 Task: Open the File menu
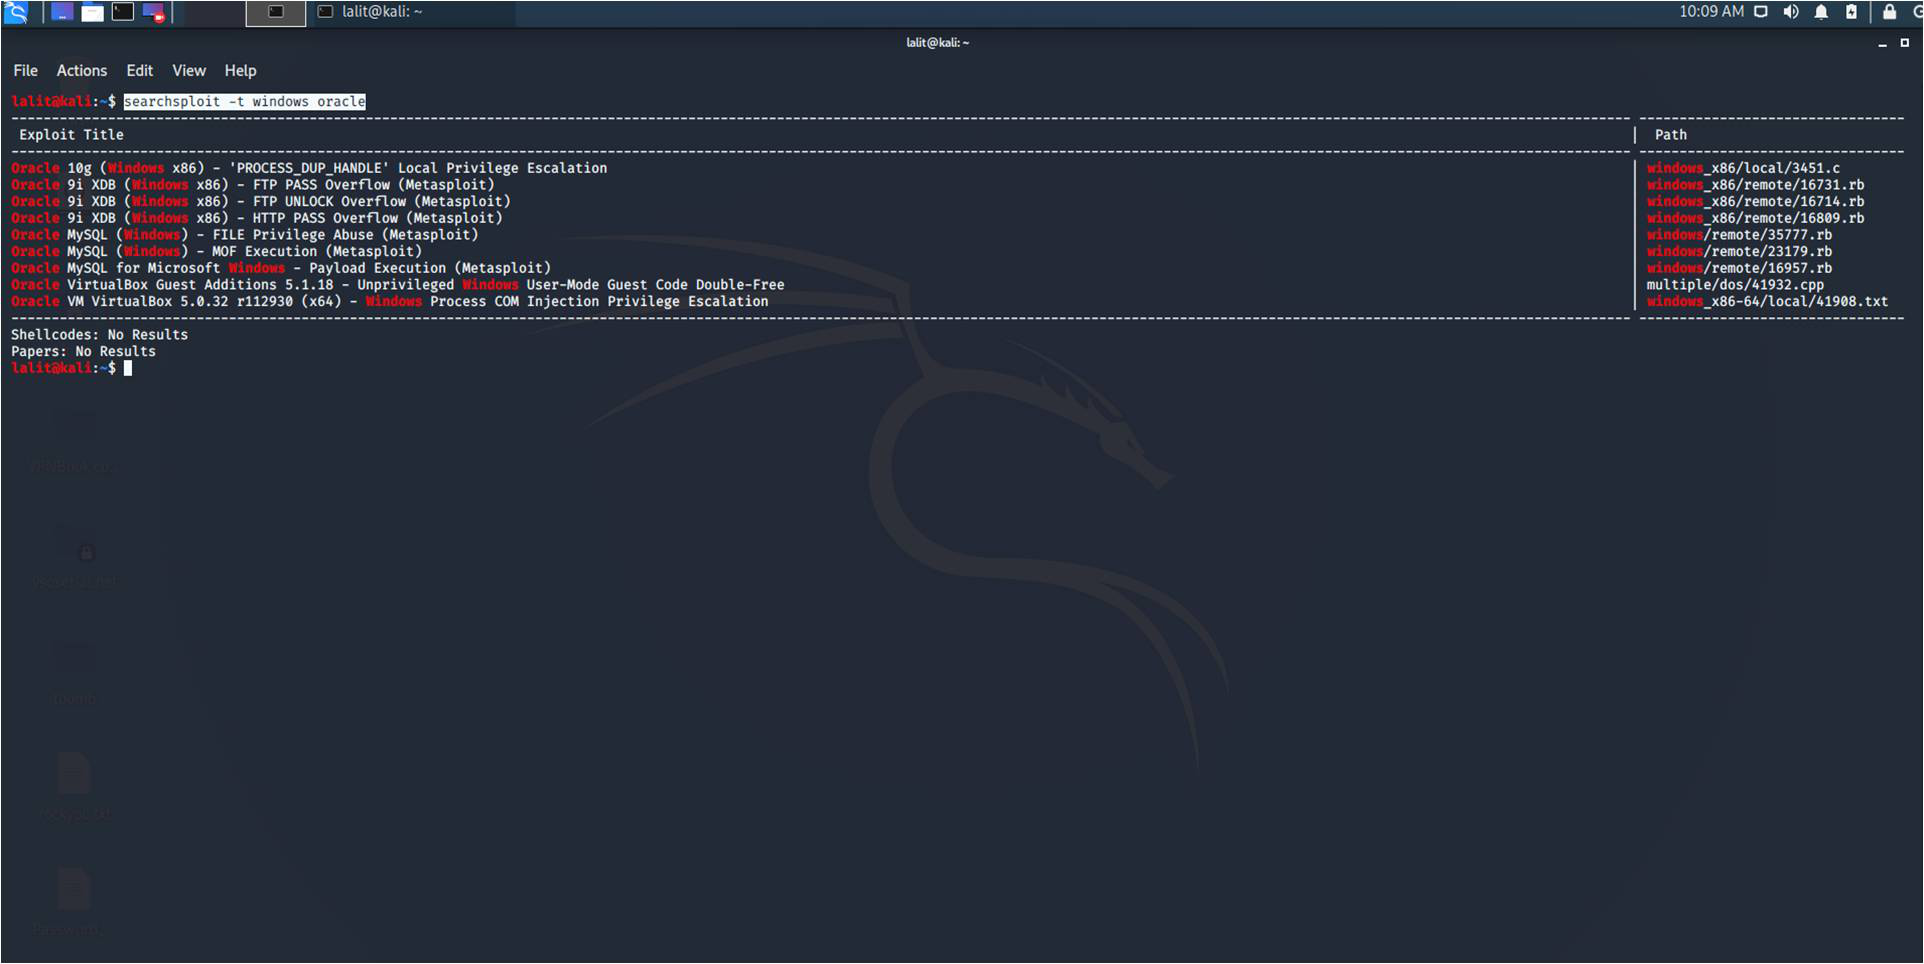point(25,71)
